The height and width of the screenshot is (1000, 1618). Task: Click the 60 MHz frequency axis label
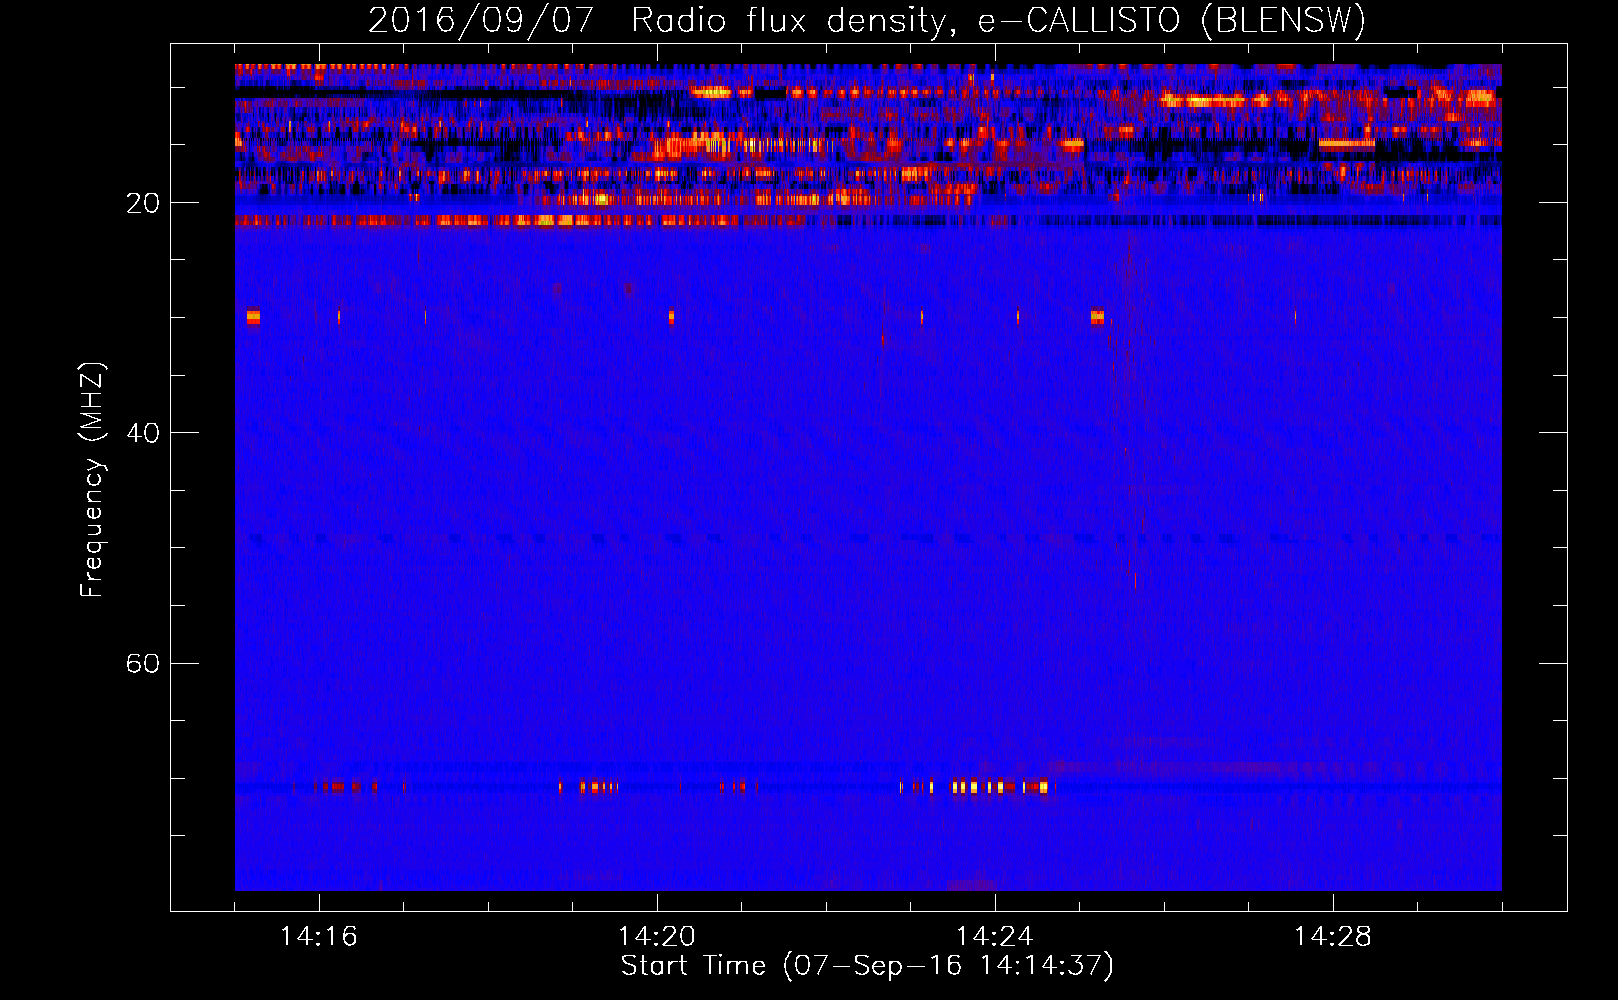tap(143, 664)
